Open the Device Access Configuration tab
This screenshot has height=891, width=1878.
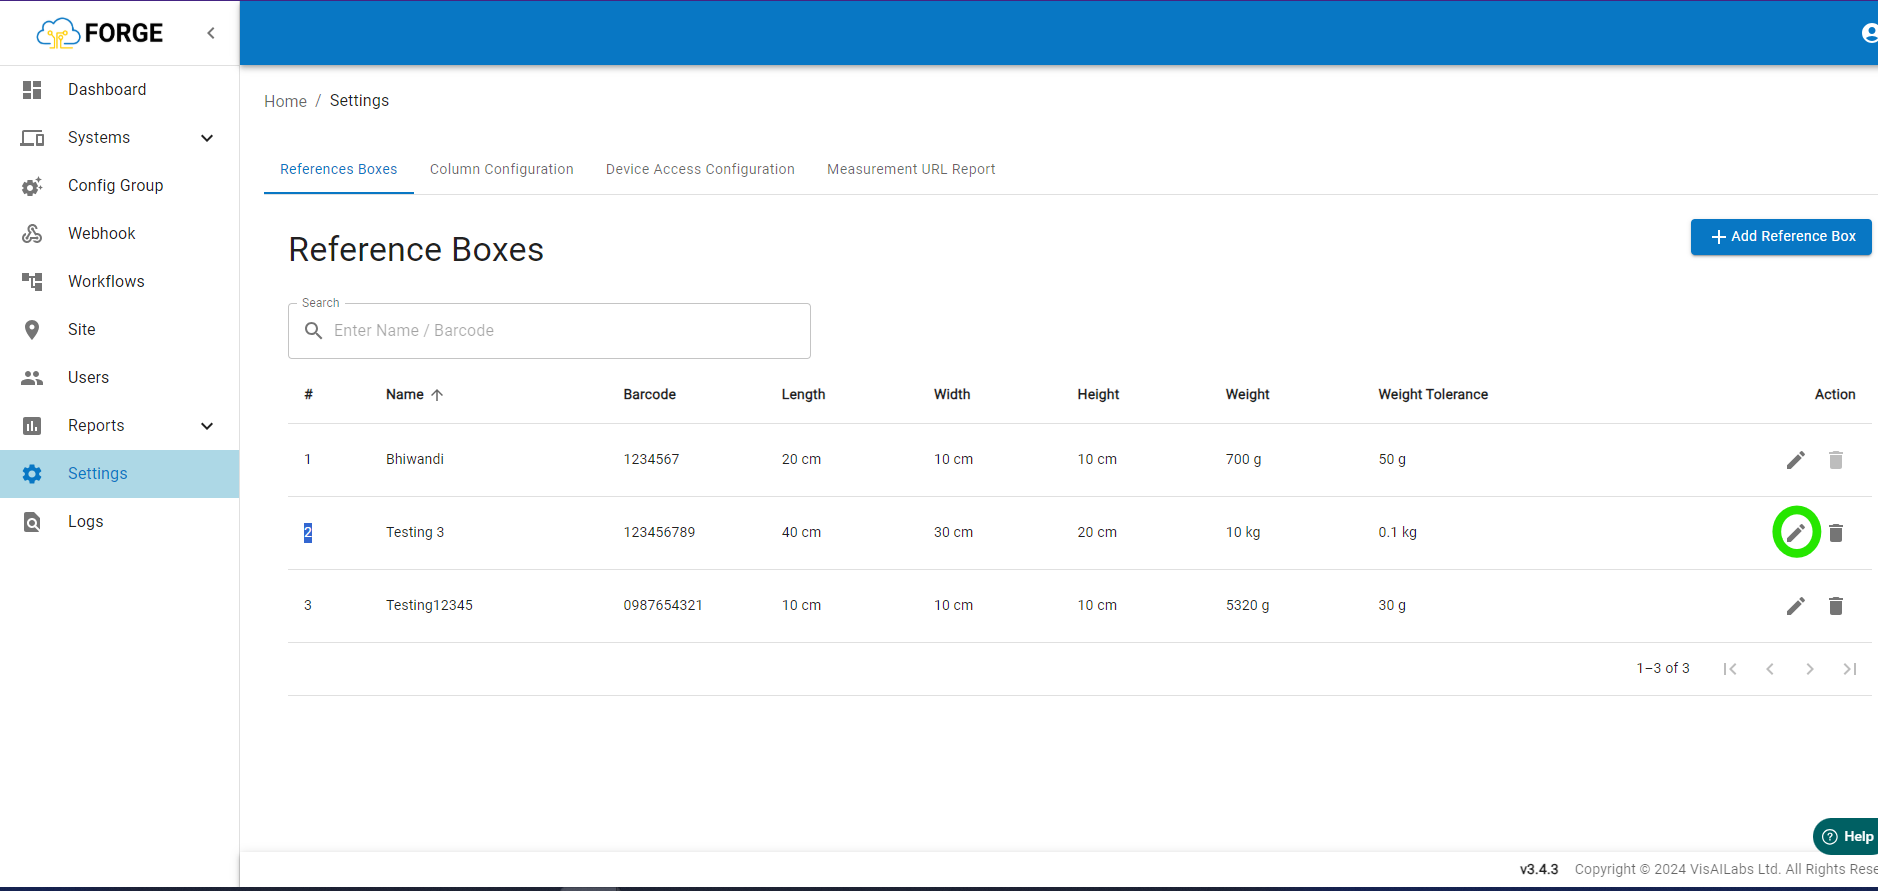click(x=700, y=169)
